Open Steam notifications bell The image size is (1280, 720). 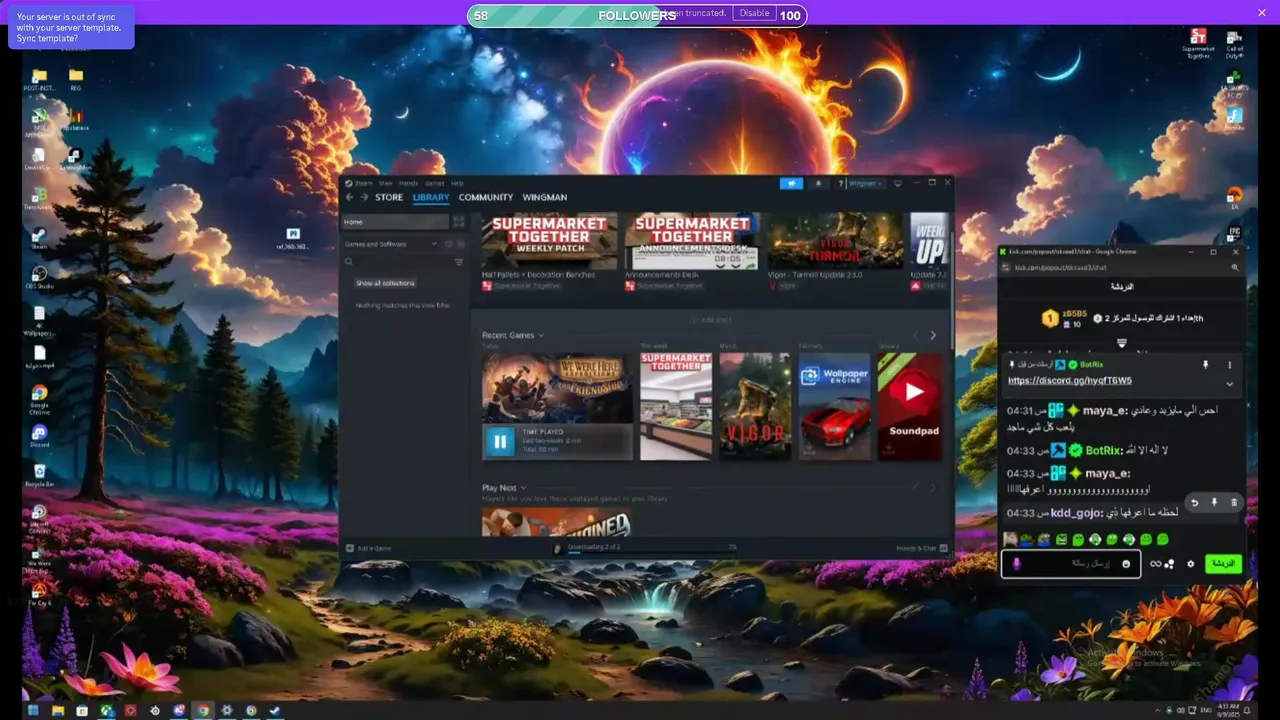click(819, 183)
